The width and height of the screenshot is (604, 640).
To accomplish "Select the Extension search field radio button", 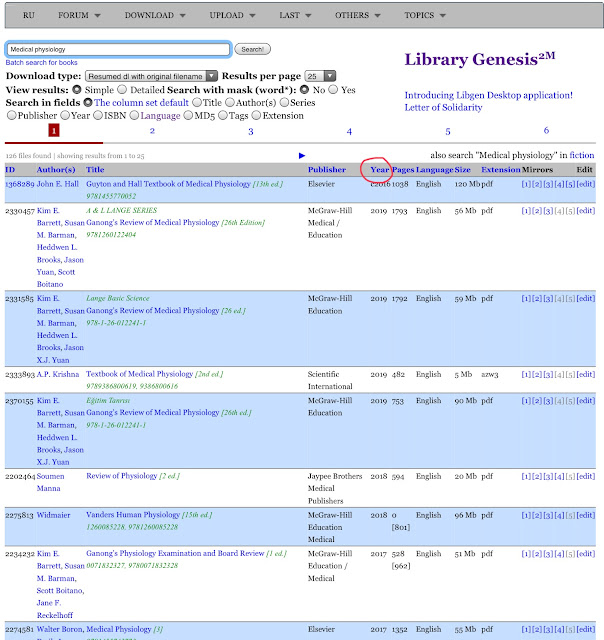I will point(256,115).
